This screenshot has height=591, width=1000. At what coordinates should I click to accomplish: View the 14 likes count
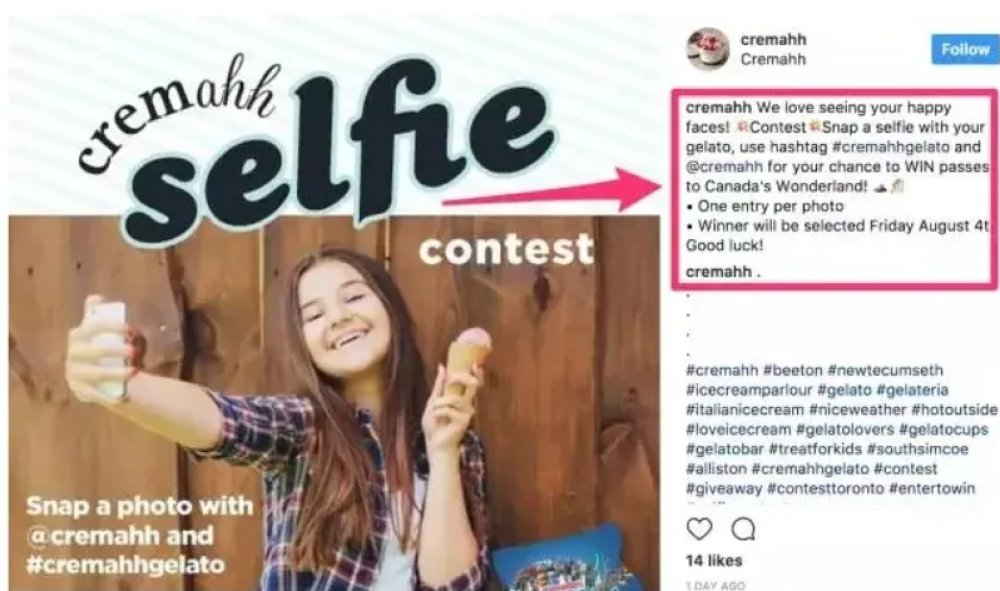714,560
